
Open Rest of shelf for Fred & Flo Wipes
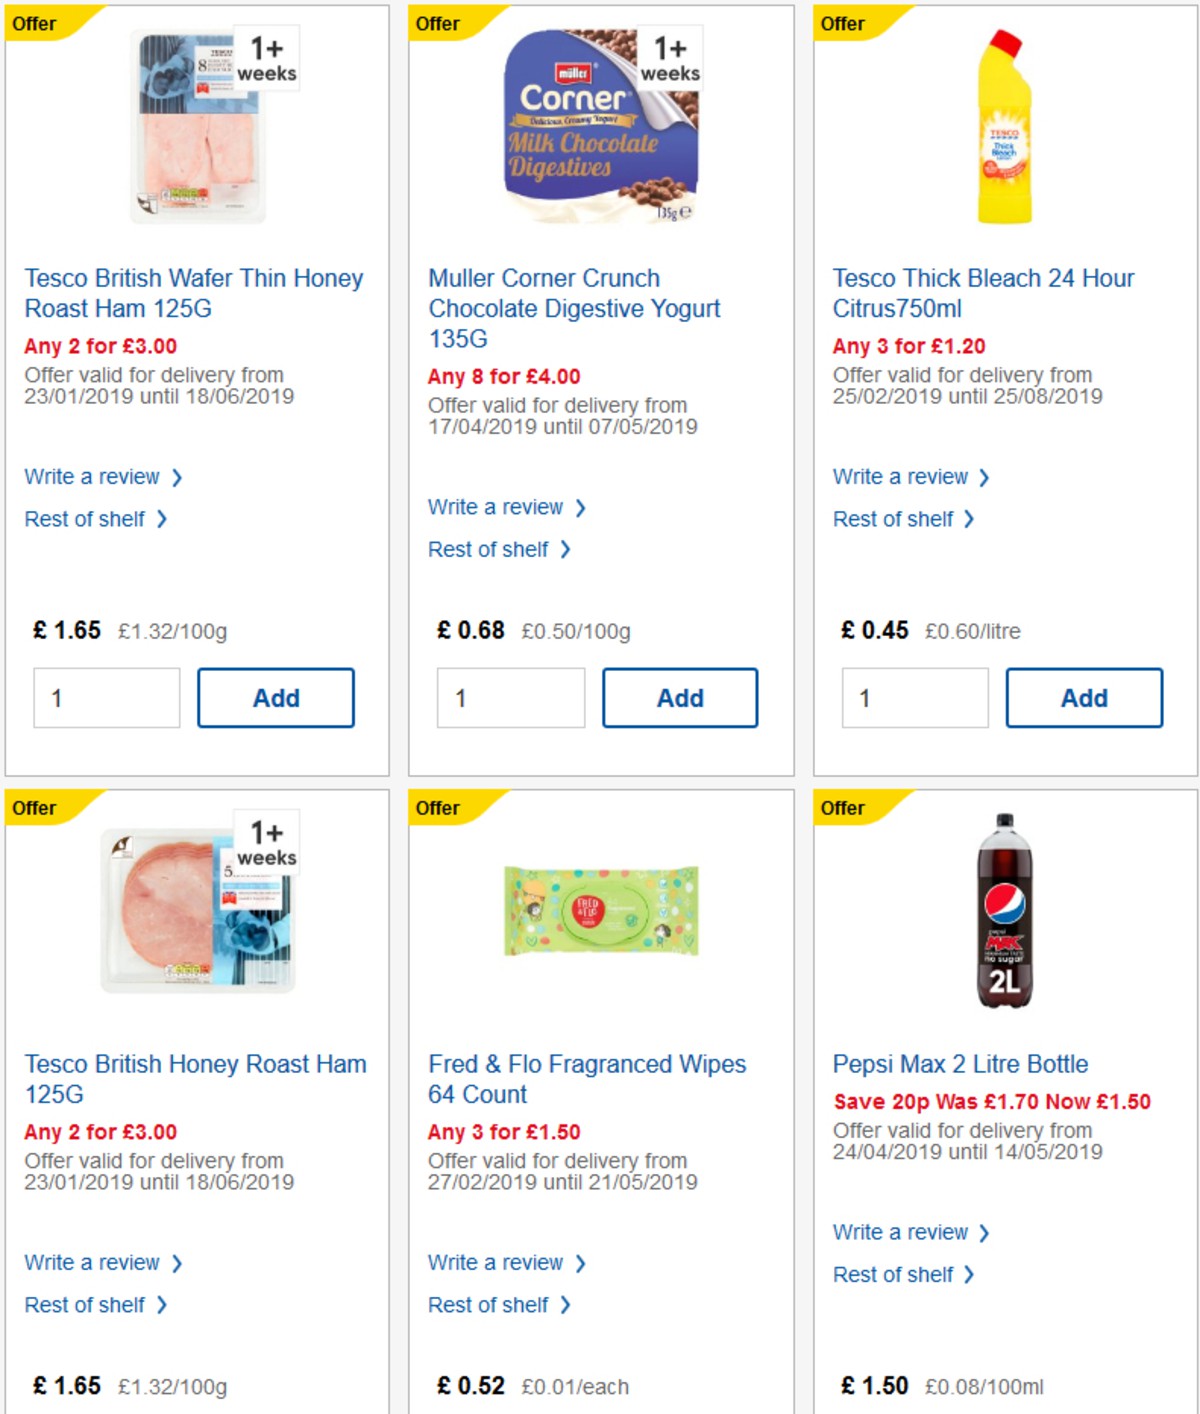pos(491,1305)
